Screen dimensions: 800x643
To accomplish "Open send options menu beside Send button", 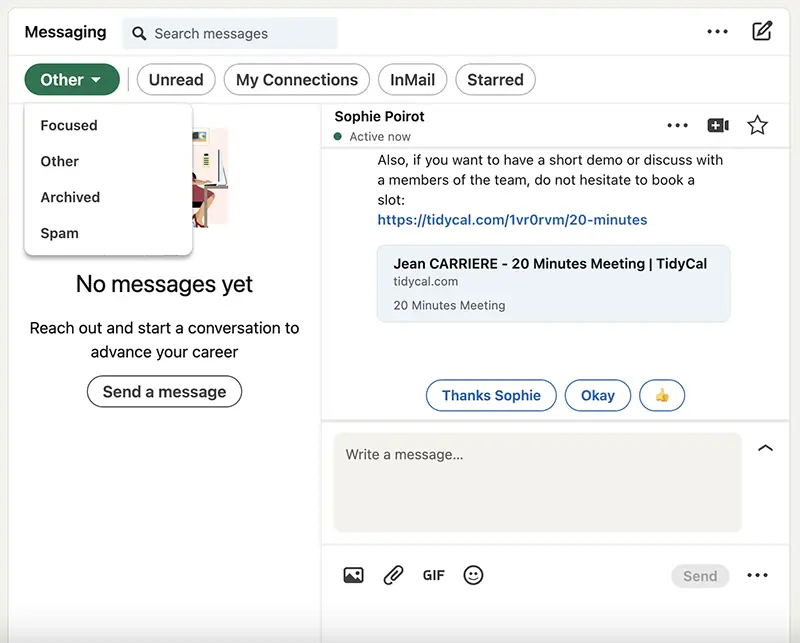I will coord(757,575).
